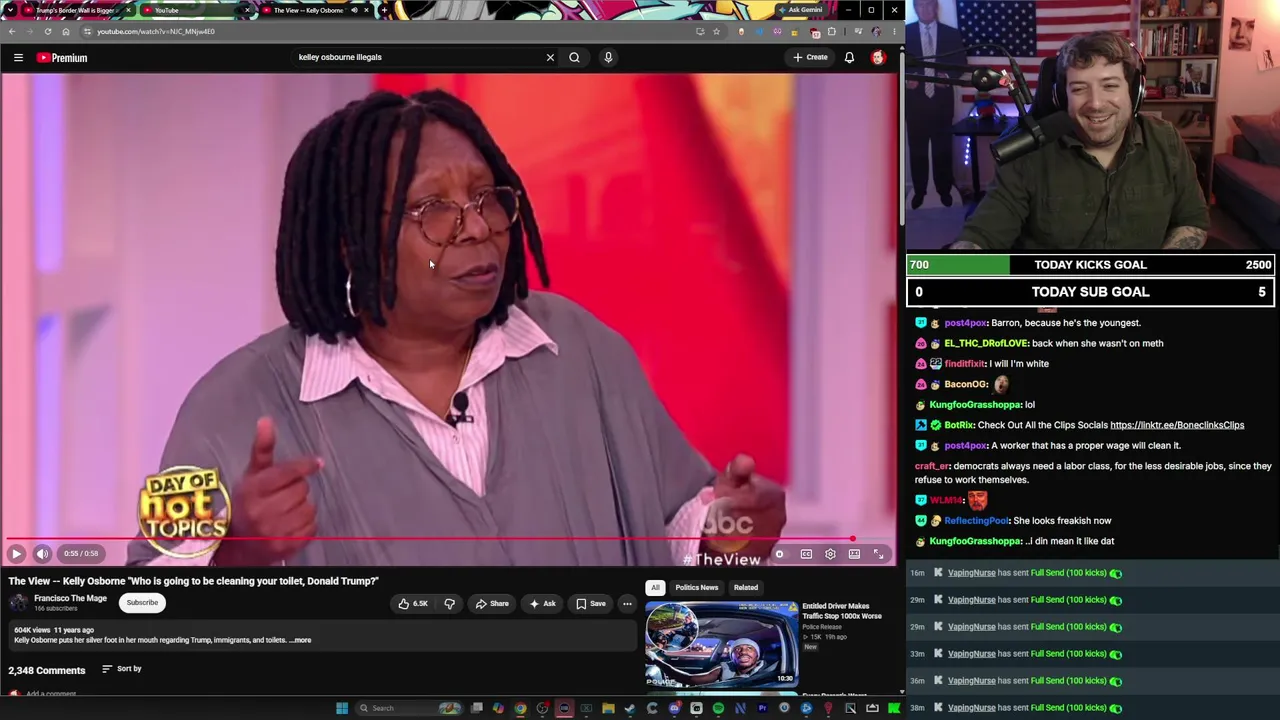The height and width of the screenshot is (720, 1280).
Task: Expand the description with '...more'
Action: point(301,640)
